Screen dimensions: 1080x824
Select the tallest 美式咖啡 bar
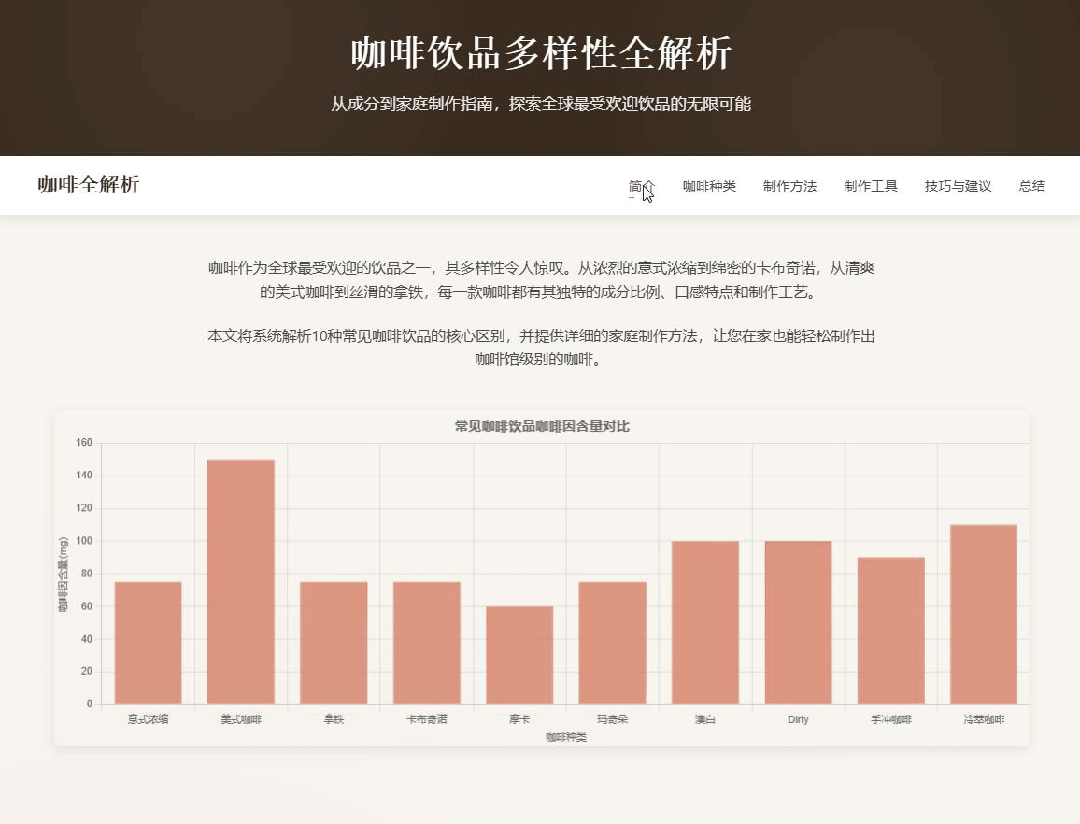(241, 581)
